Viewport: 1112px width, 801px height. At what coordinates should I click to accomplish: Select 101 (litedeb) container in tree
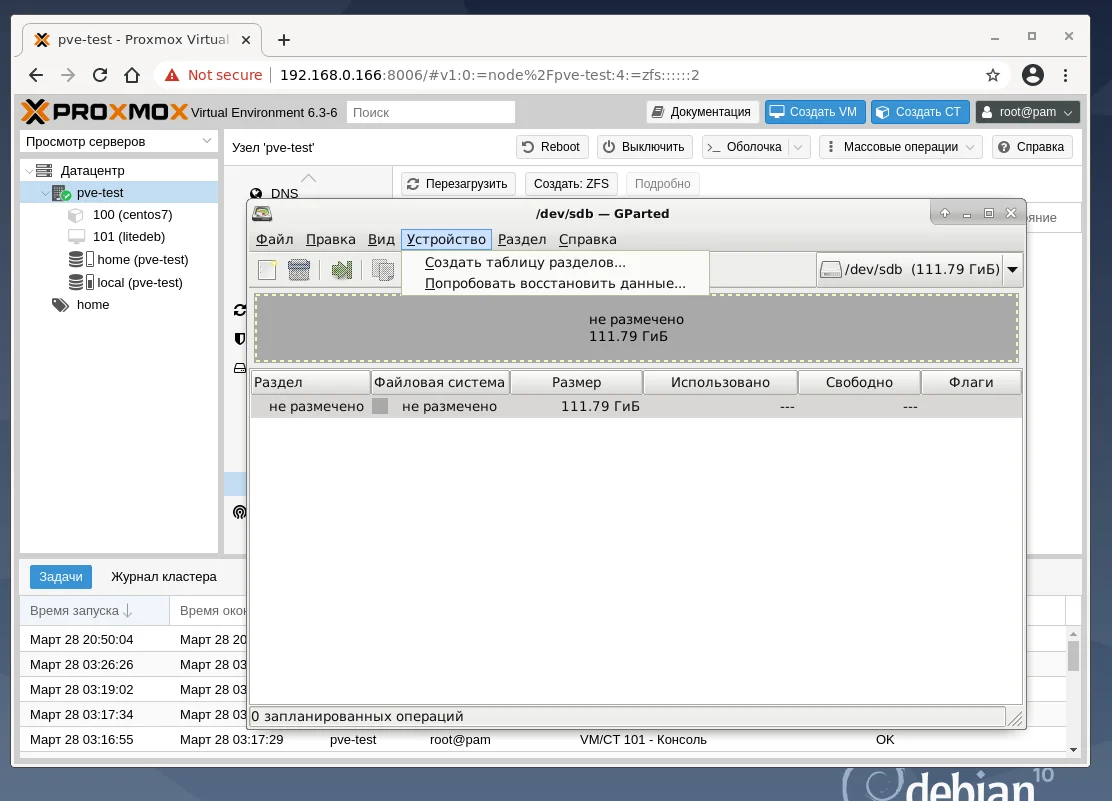click(129, 236)
